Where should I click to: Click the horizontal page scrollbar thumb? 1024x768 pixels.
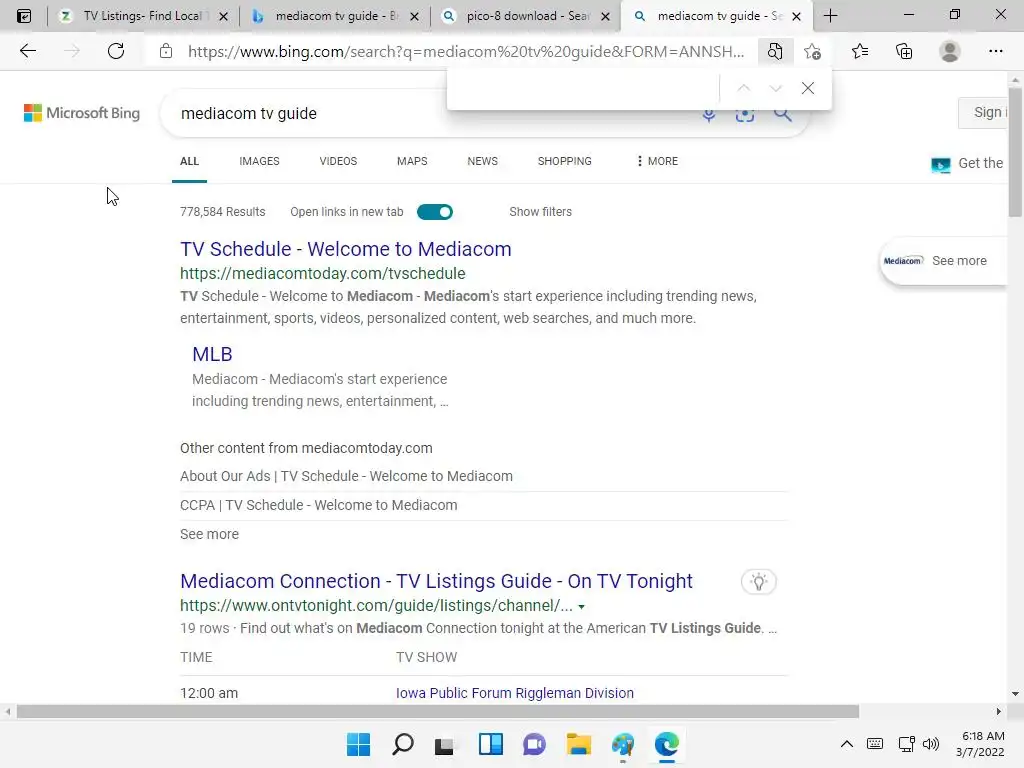tap(438, 711)
